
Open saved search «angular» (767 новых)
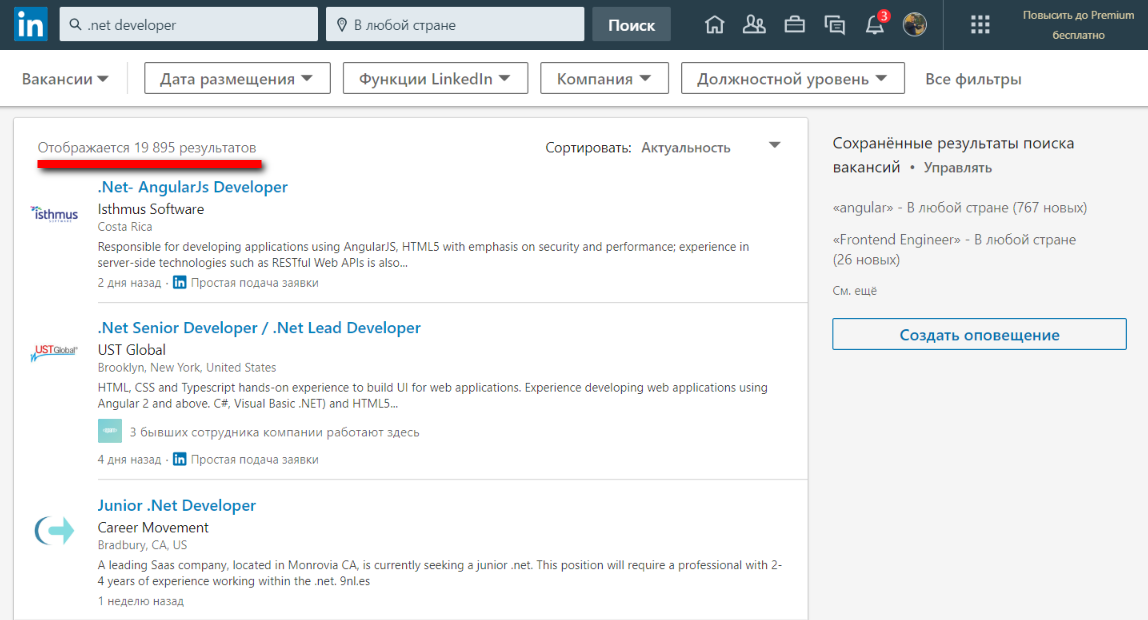960,208
